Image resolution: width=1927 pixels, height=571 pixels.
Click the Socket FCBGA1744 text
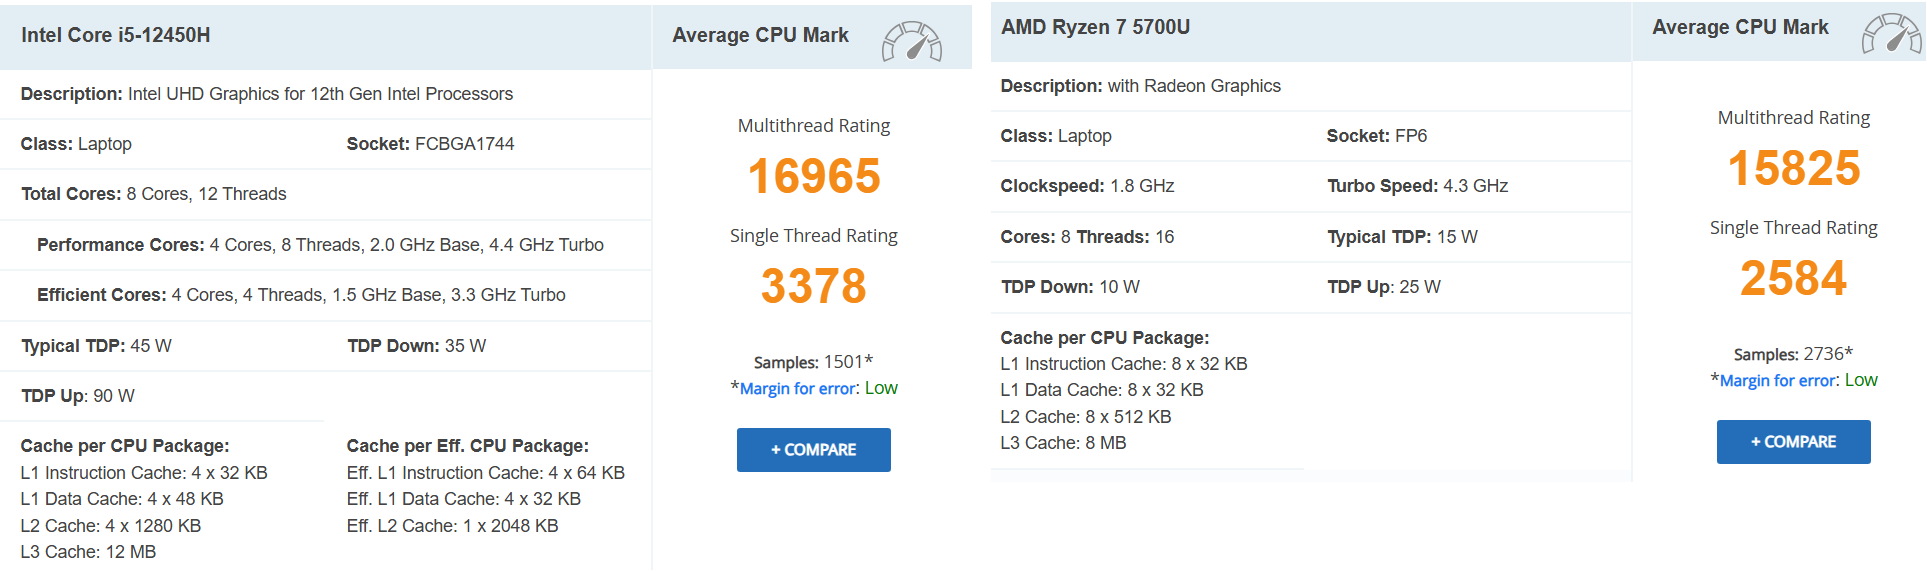(x=430, y=144)
